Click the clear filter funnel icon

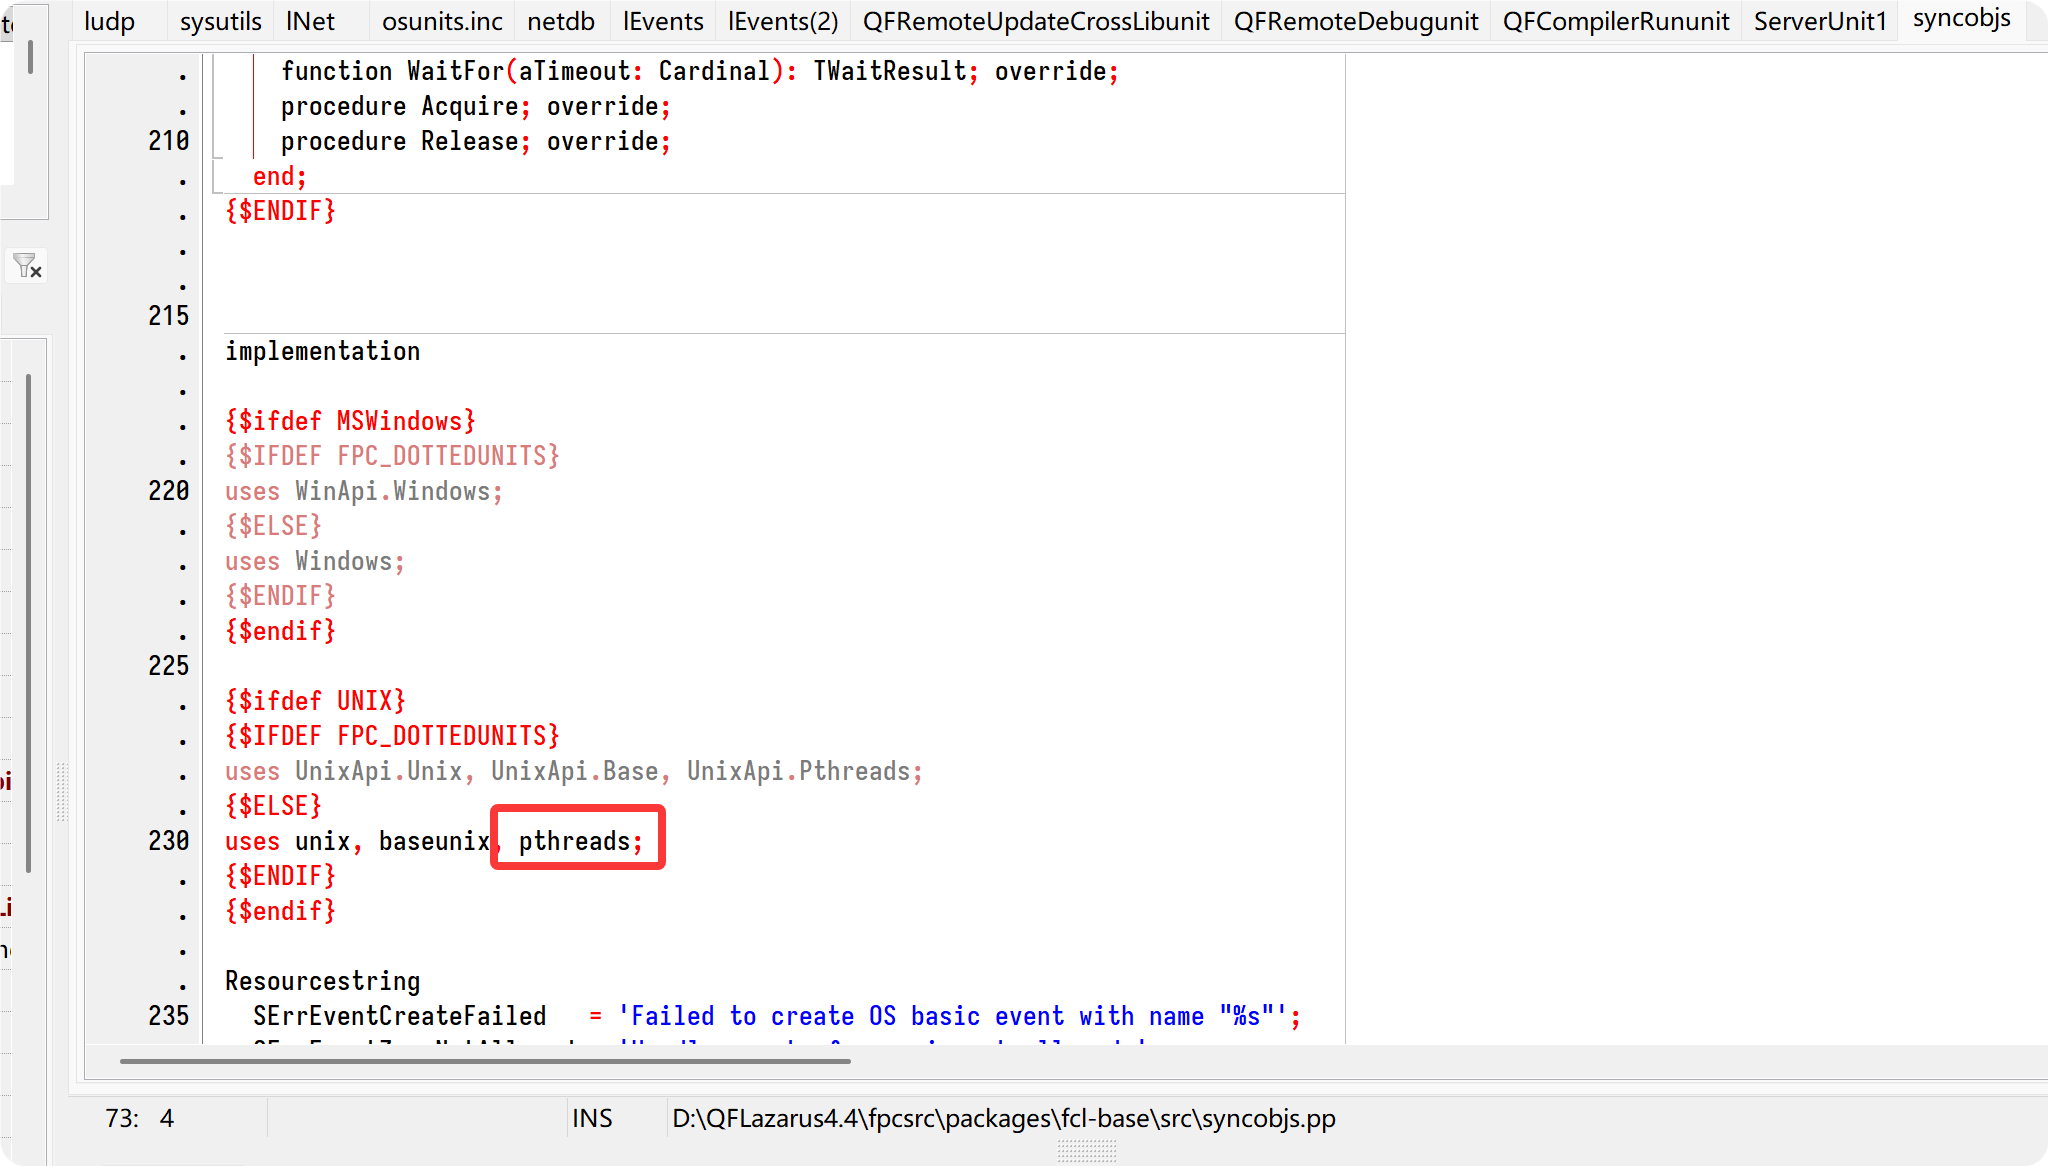(x=26, y=266)
